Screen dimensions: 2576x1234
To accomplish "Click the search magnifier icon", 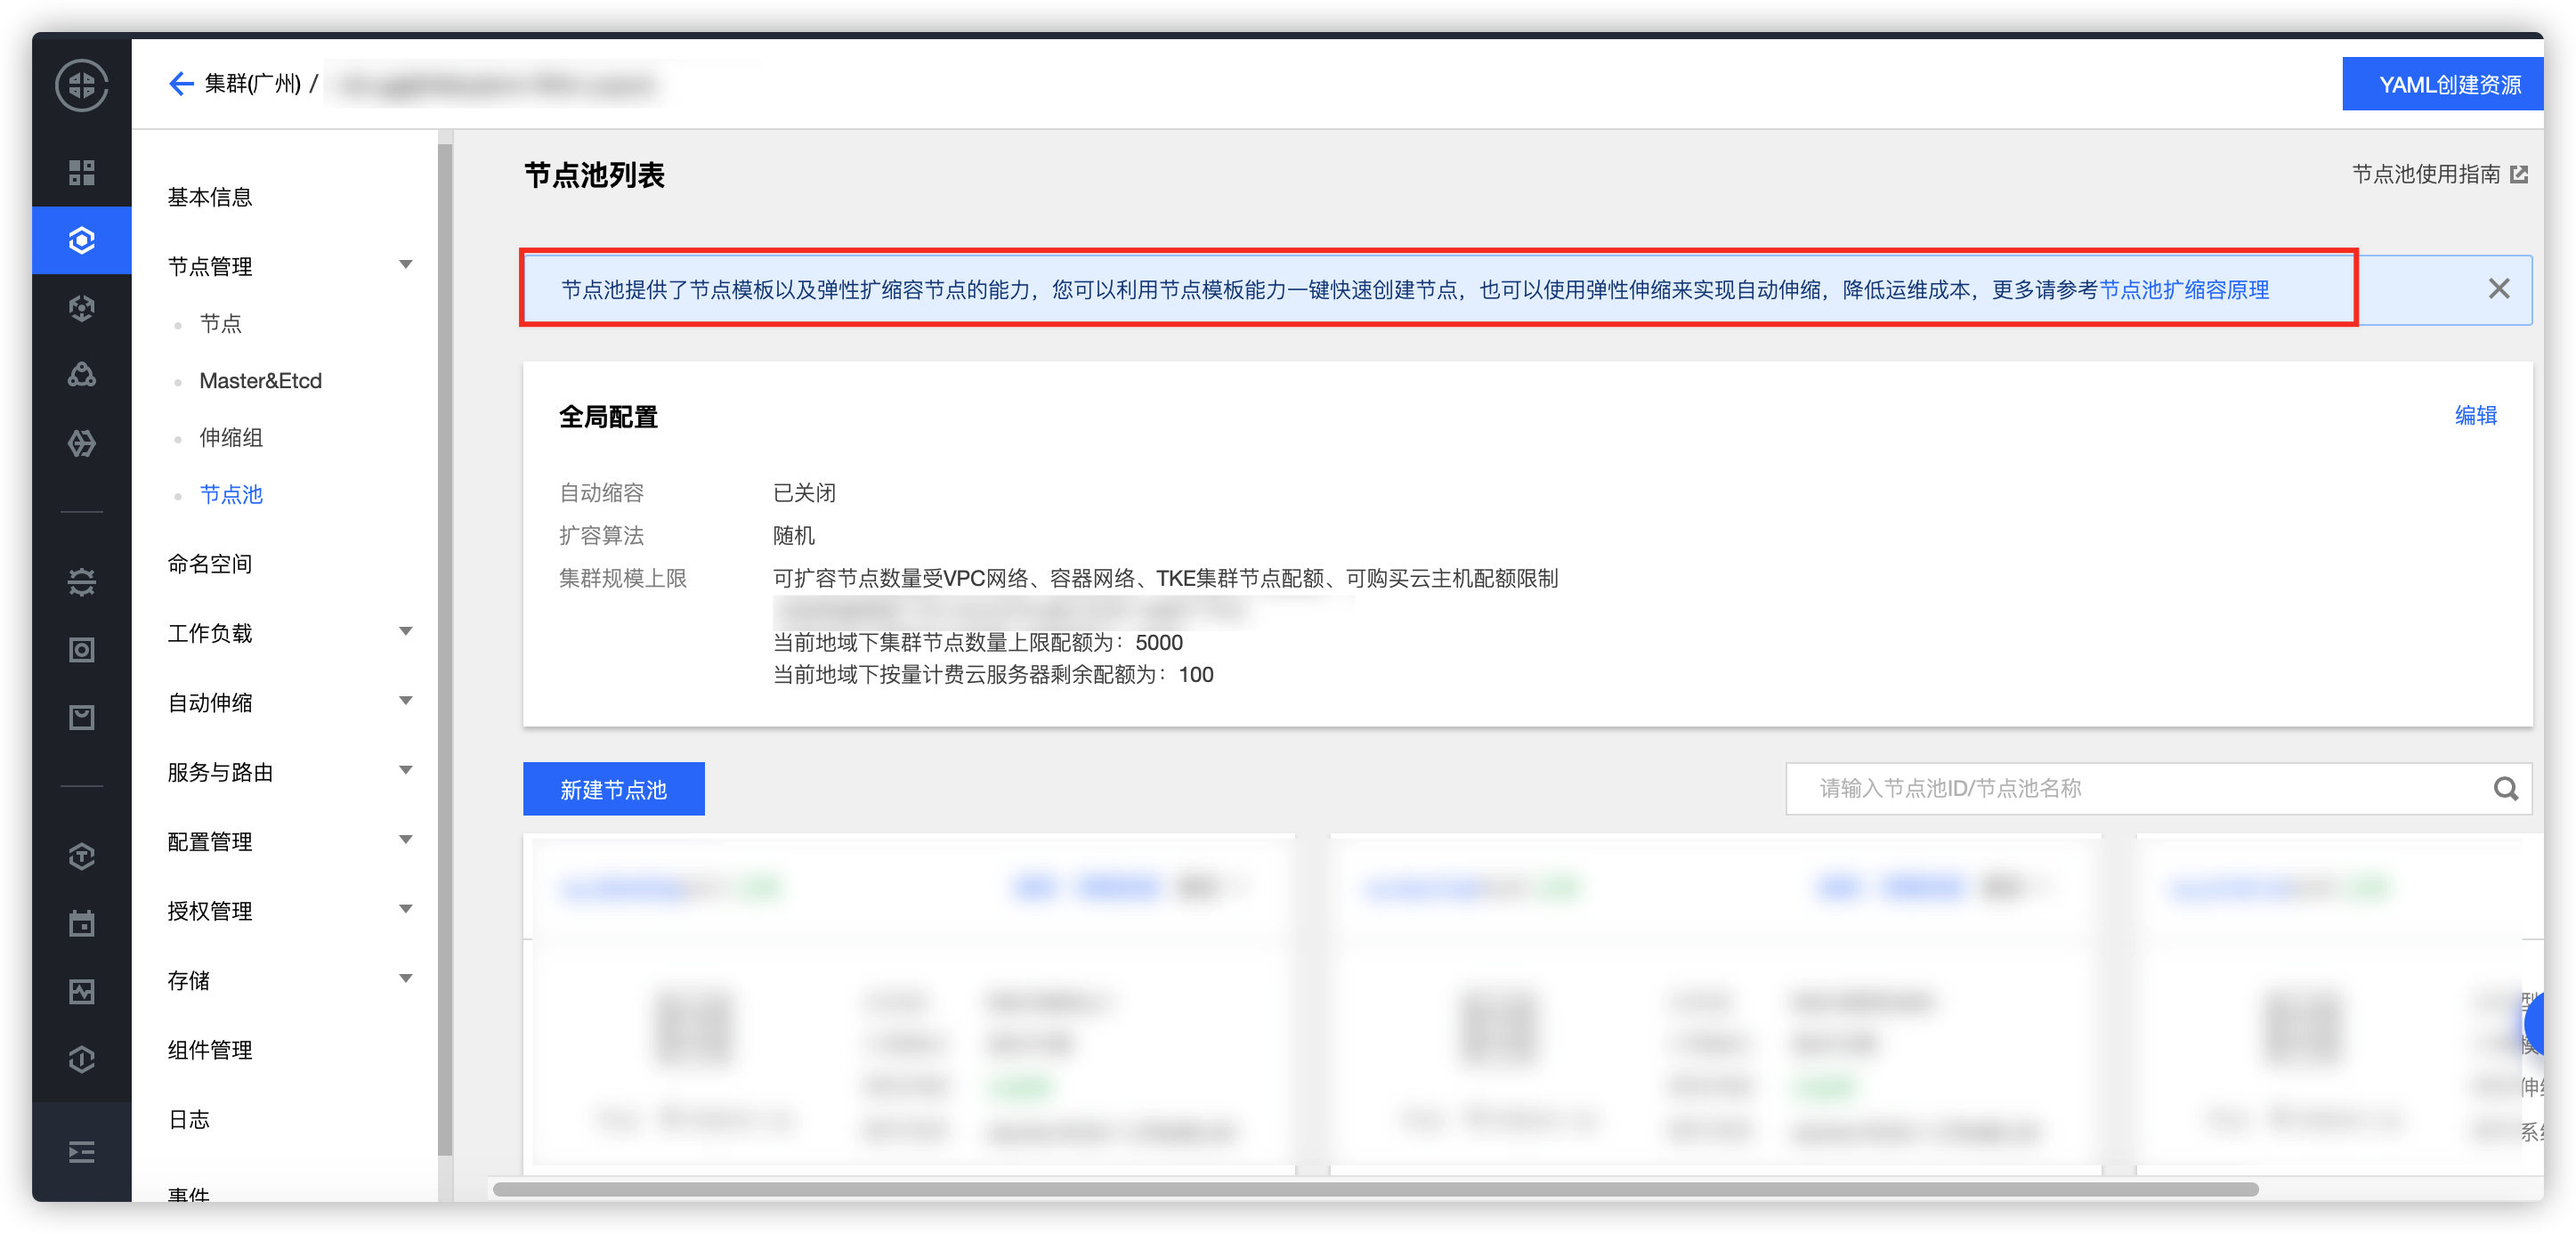I will click(2505, 789).
